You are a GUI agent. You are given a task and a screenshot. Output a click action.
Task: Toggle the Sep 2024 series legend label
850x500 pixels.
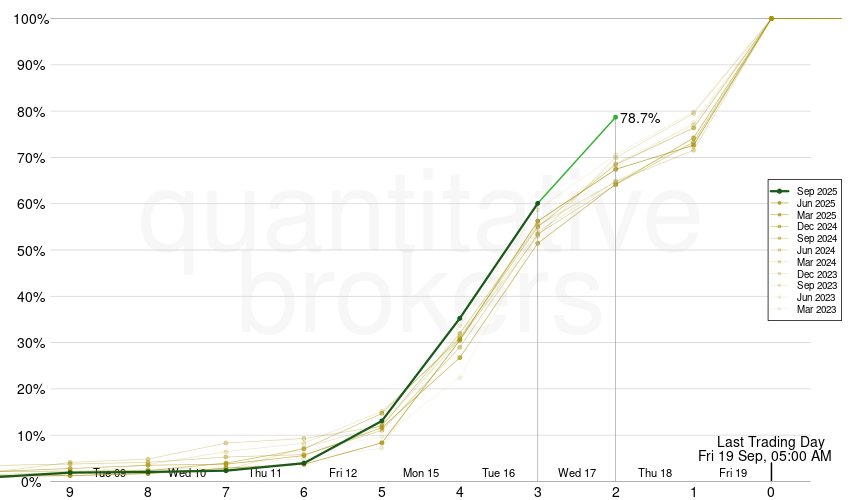coord(817,239)
